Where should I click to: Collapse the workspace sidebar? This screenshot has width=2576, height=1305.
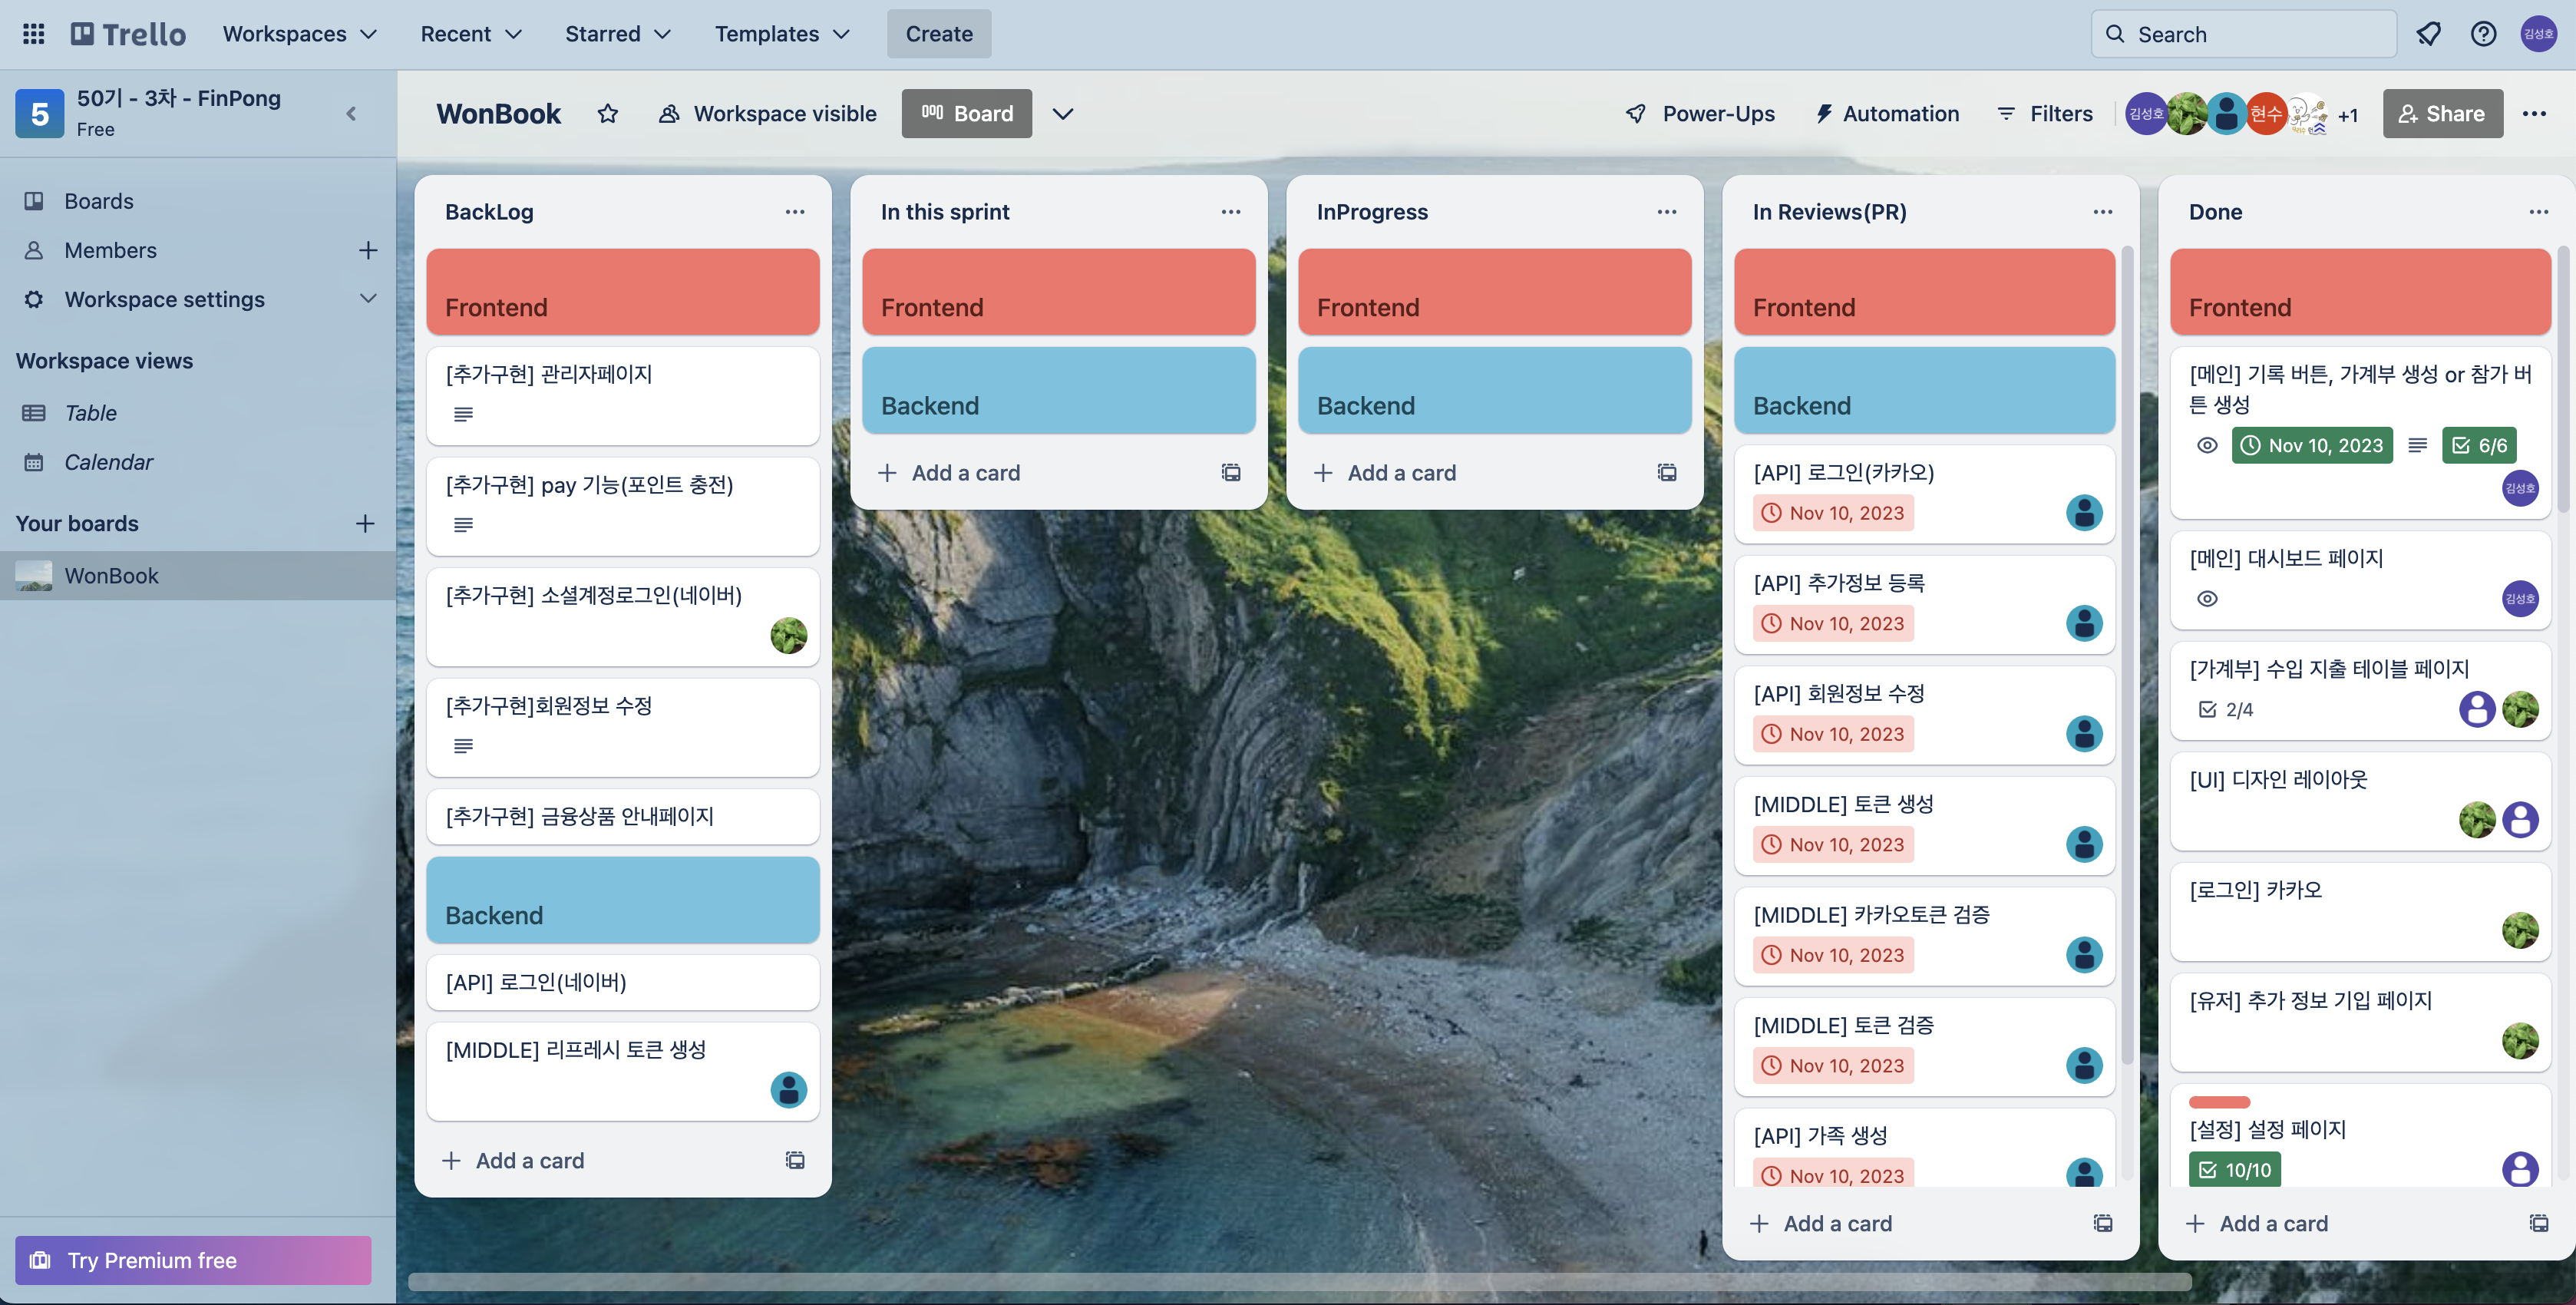click(351, 114)
